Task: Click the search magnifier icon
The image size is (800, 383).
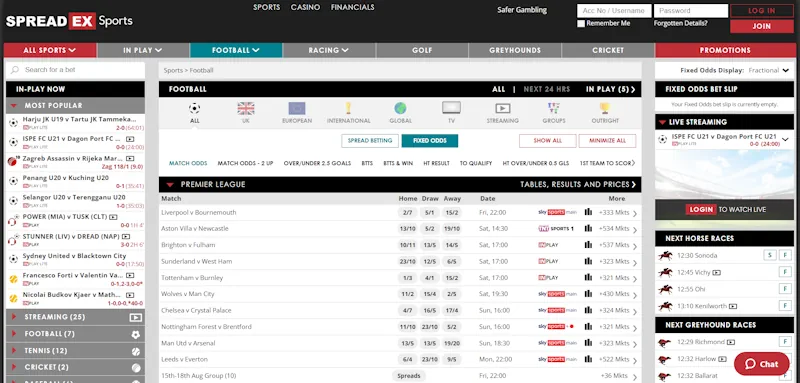Action: 15,70
